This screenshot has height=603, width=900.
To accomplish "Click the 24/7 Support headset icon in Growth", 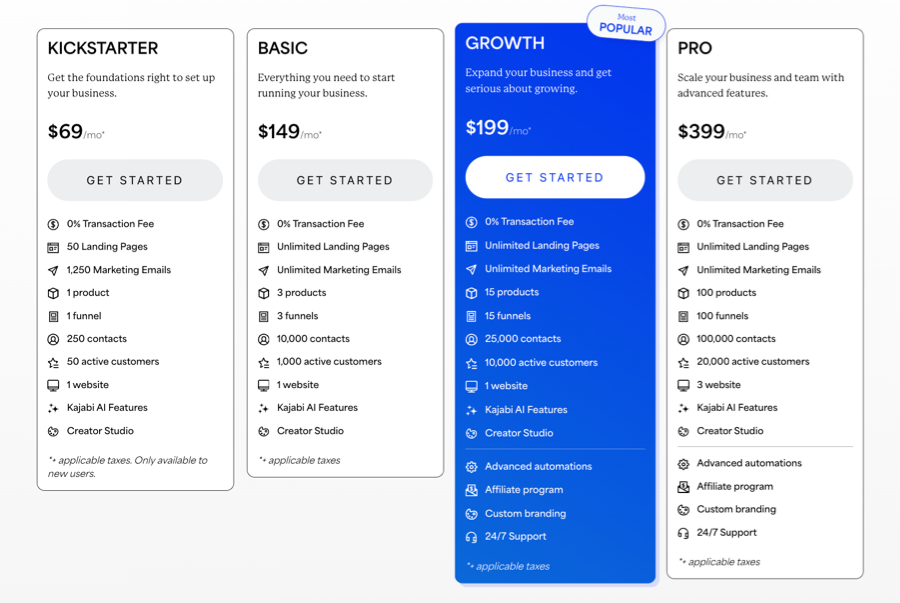I will tap(472, 537).
